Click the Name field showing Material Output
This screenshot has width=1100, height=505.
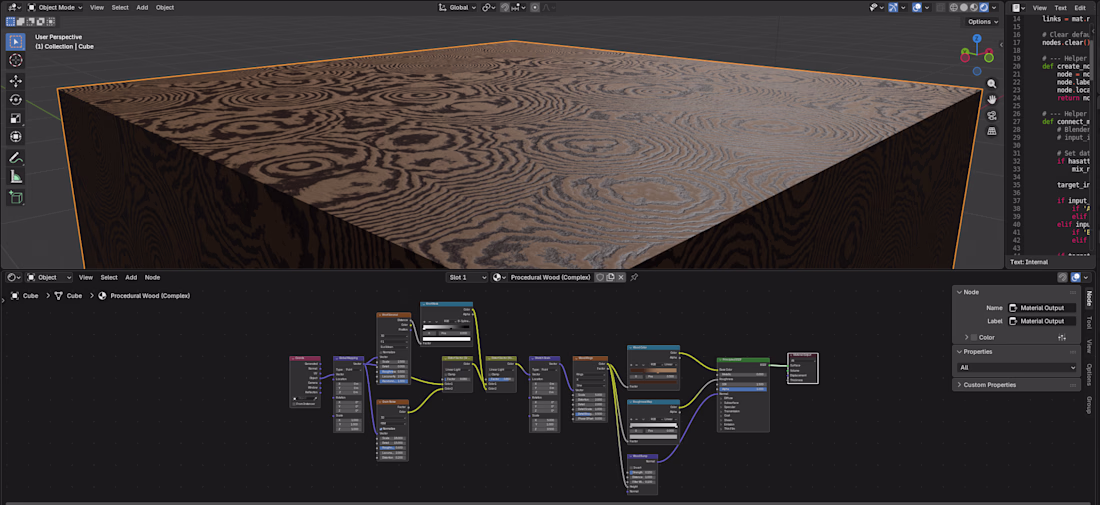(1042, 308)
